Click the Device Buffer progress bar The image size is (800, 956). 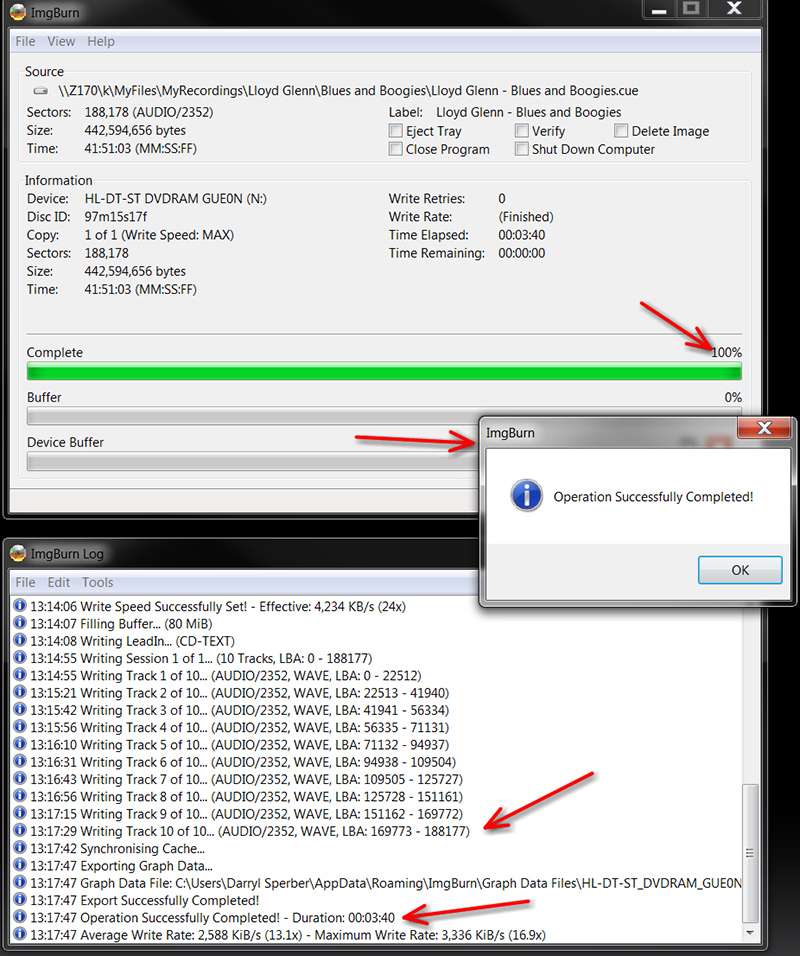coord(252,462)
